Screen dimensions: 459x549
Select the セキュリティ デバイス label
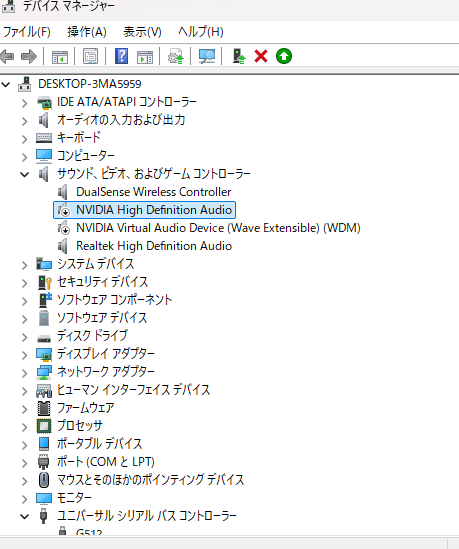click(x=103, y=282)
